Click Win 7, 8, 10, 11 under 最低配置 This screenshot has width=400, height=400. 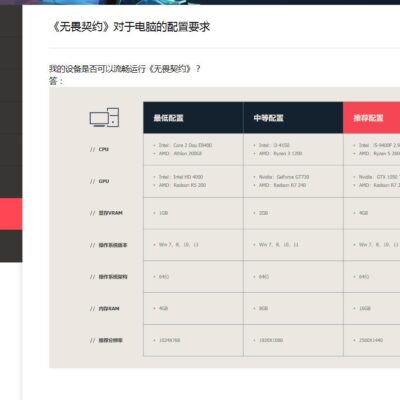[179, 245]
